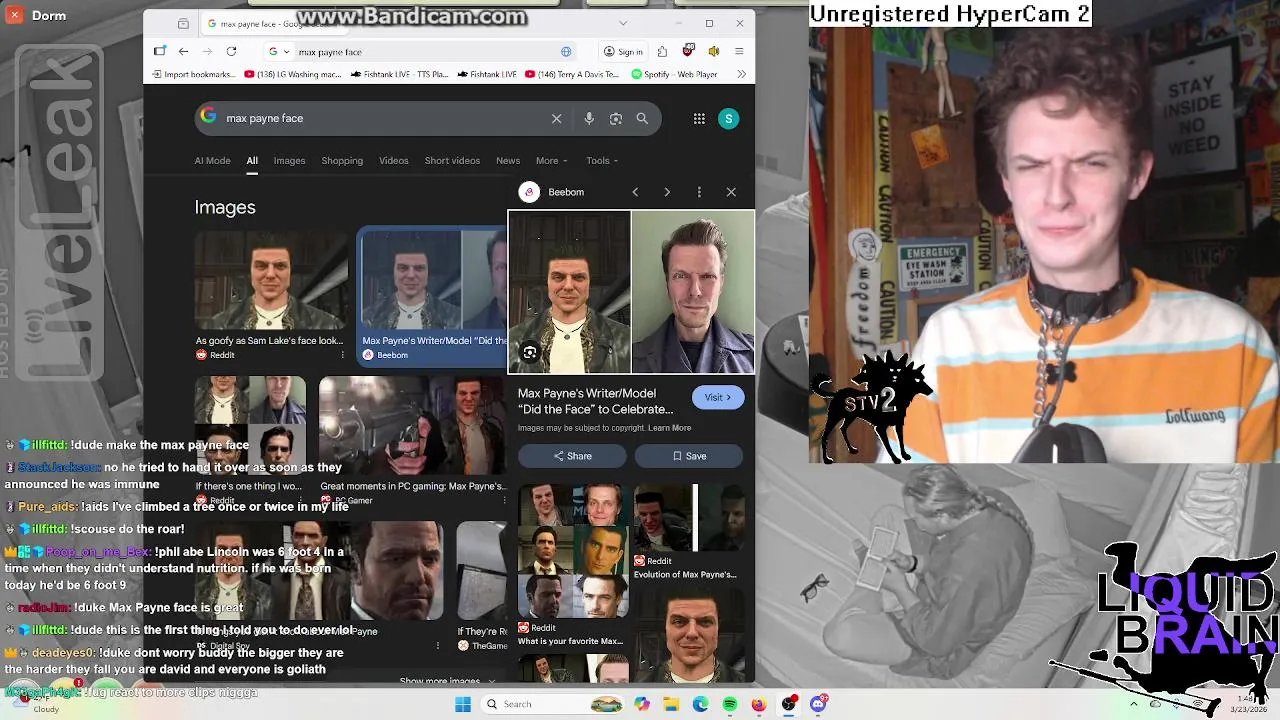Image resolution: width=1280 pixels, height=720 pixels.
Task: Select the Shopping search tab
Action: [x=342, y=160]
